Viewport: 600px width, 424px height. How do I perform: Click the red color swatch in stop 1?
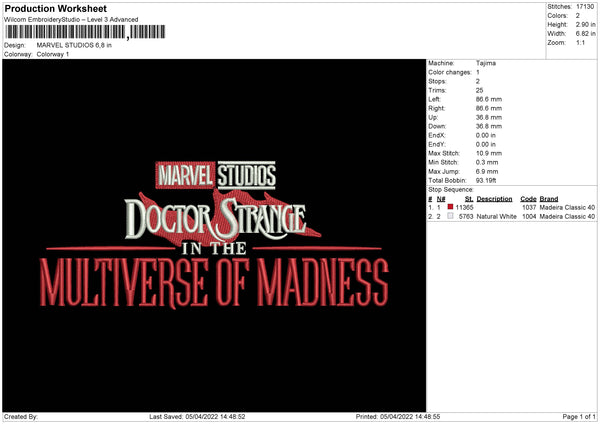451,207
